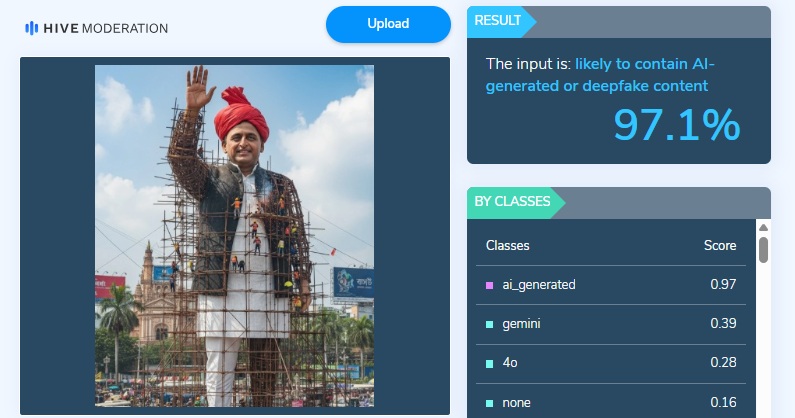Click the gemini teal color swatch

tap(489, 324)
